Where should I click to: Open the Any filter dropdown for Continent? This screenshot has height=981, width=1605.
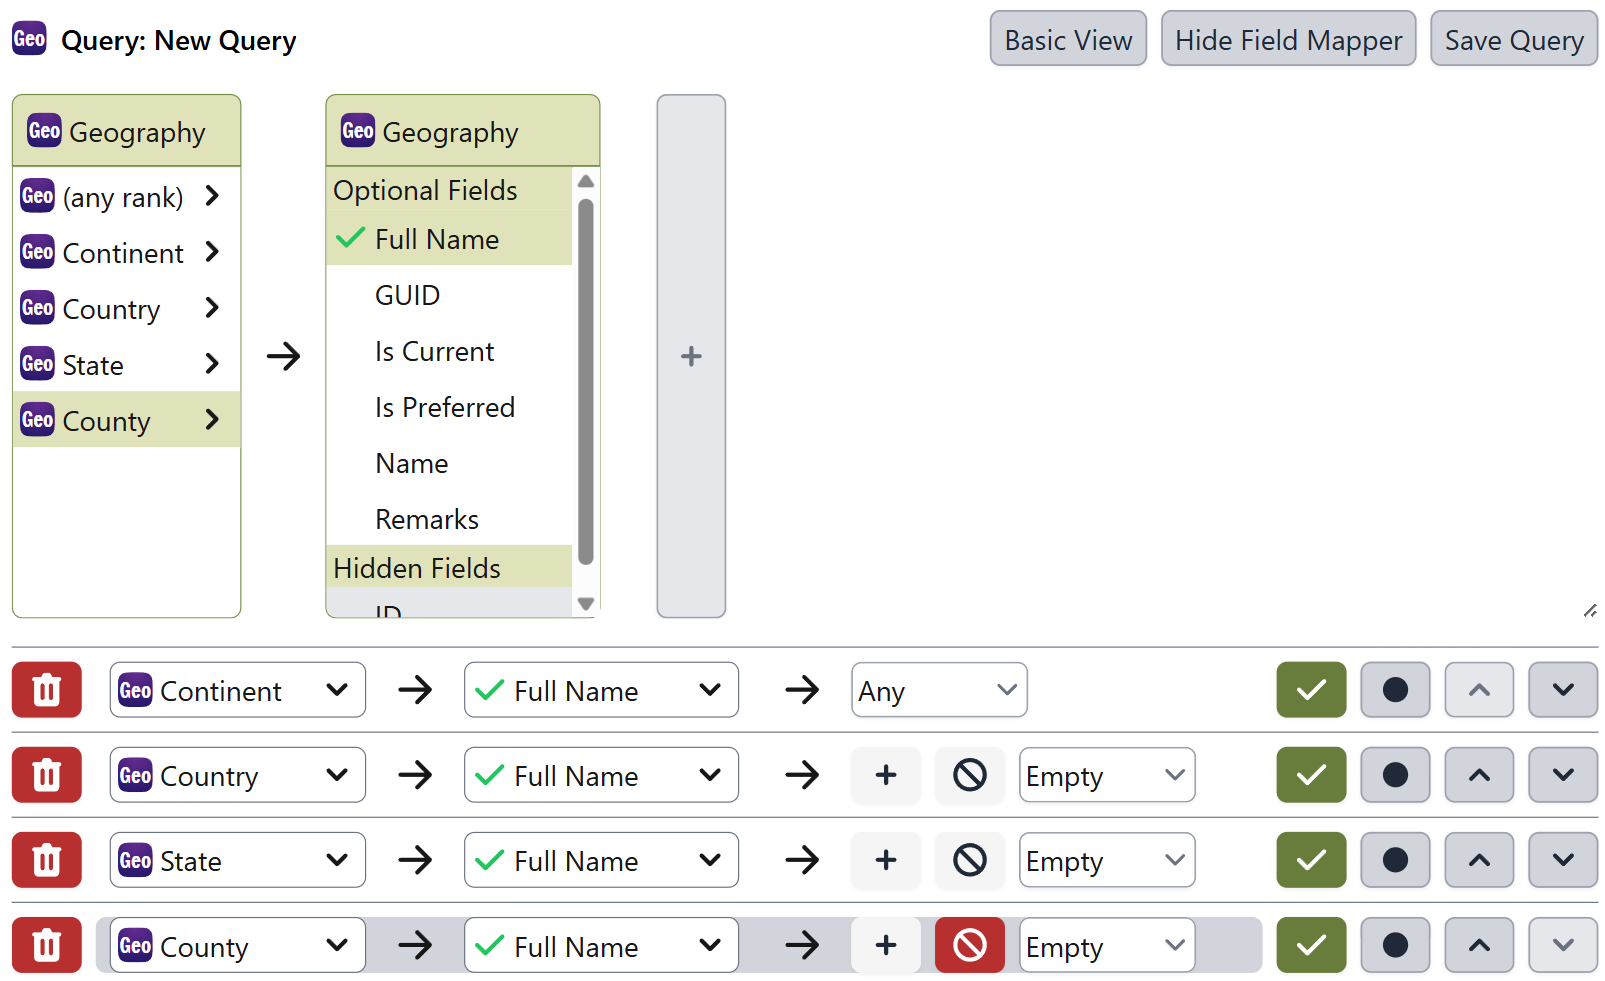[939, 690]
